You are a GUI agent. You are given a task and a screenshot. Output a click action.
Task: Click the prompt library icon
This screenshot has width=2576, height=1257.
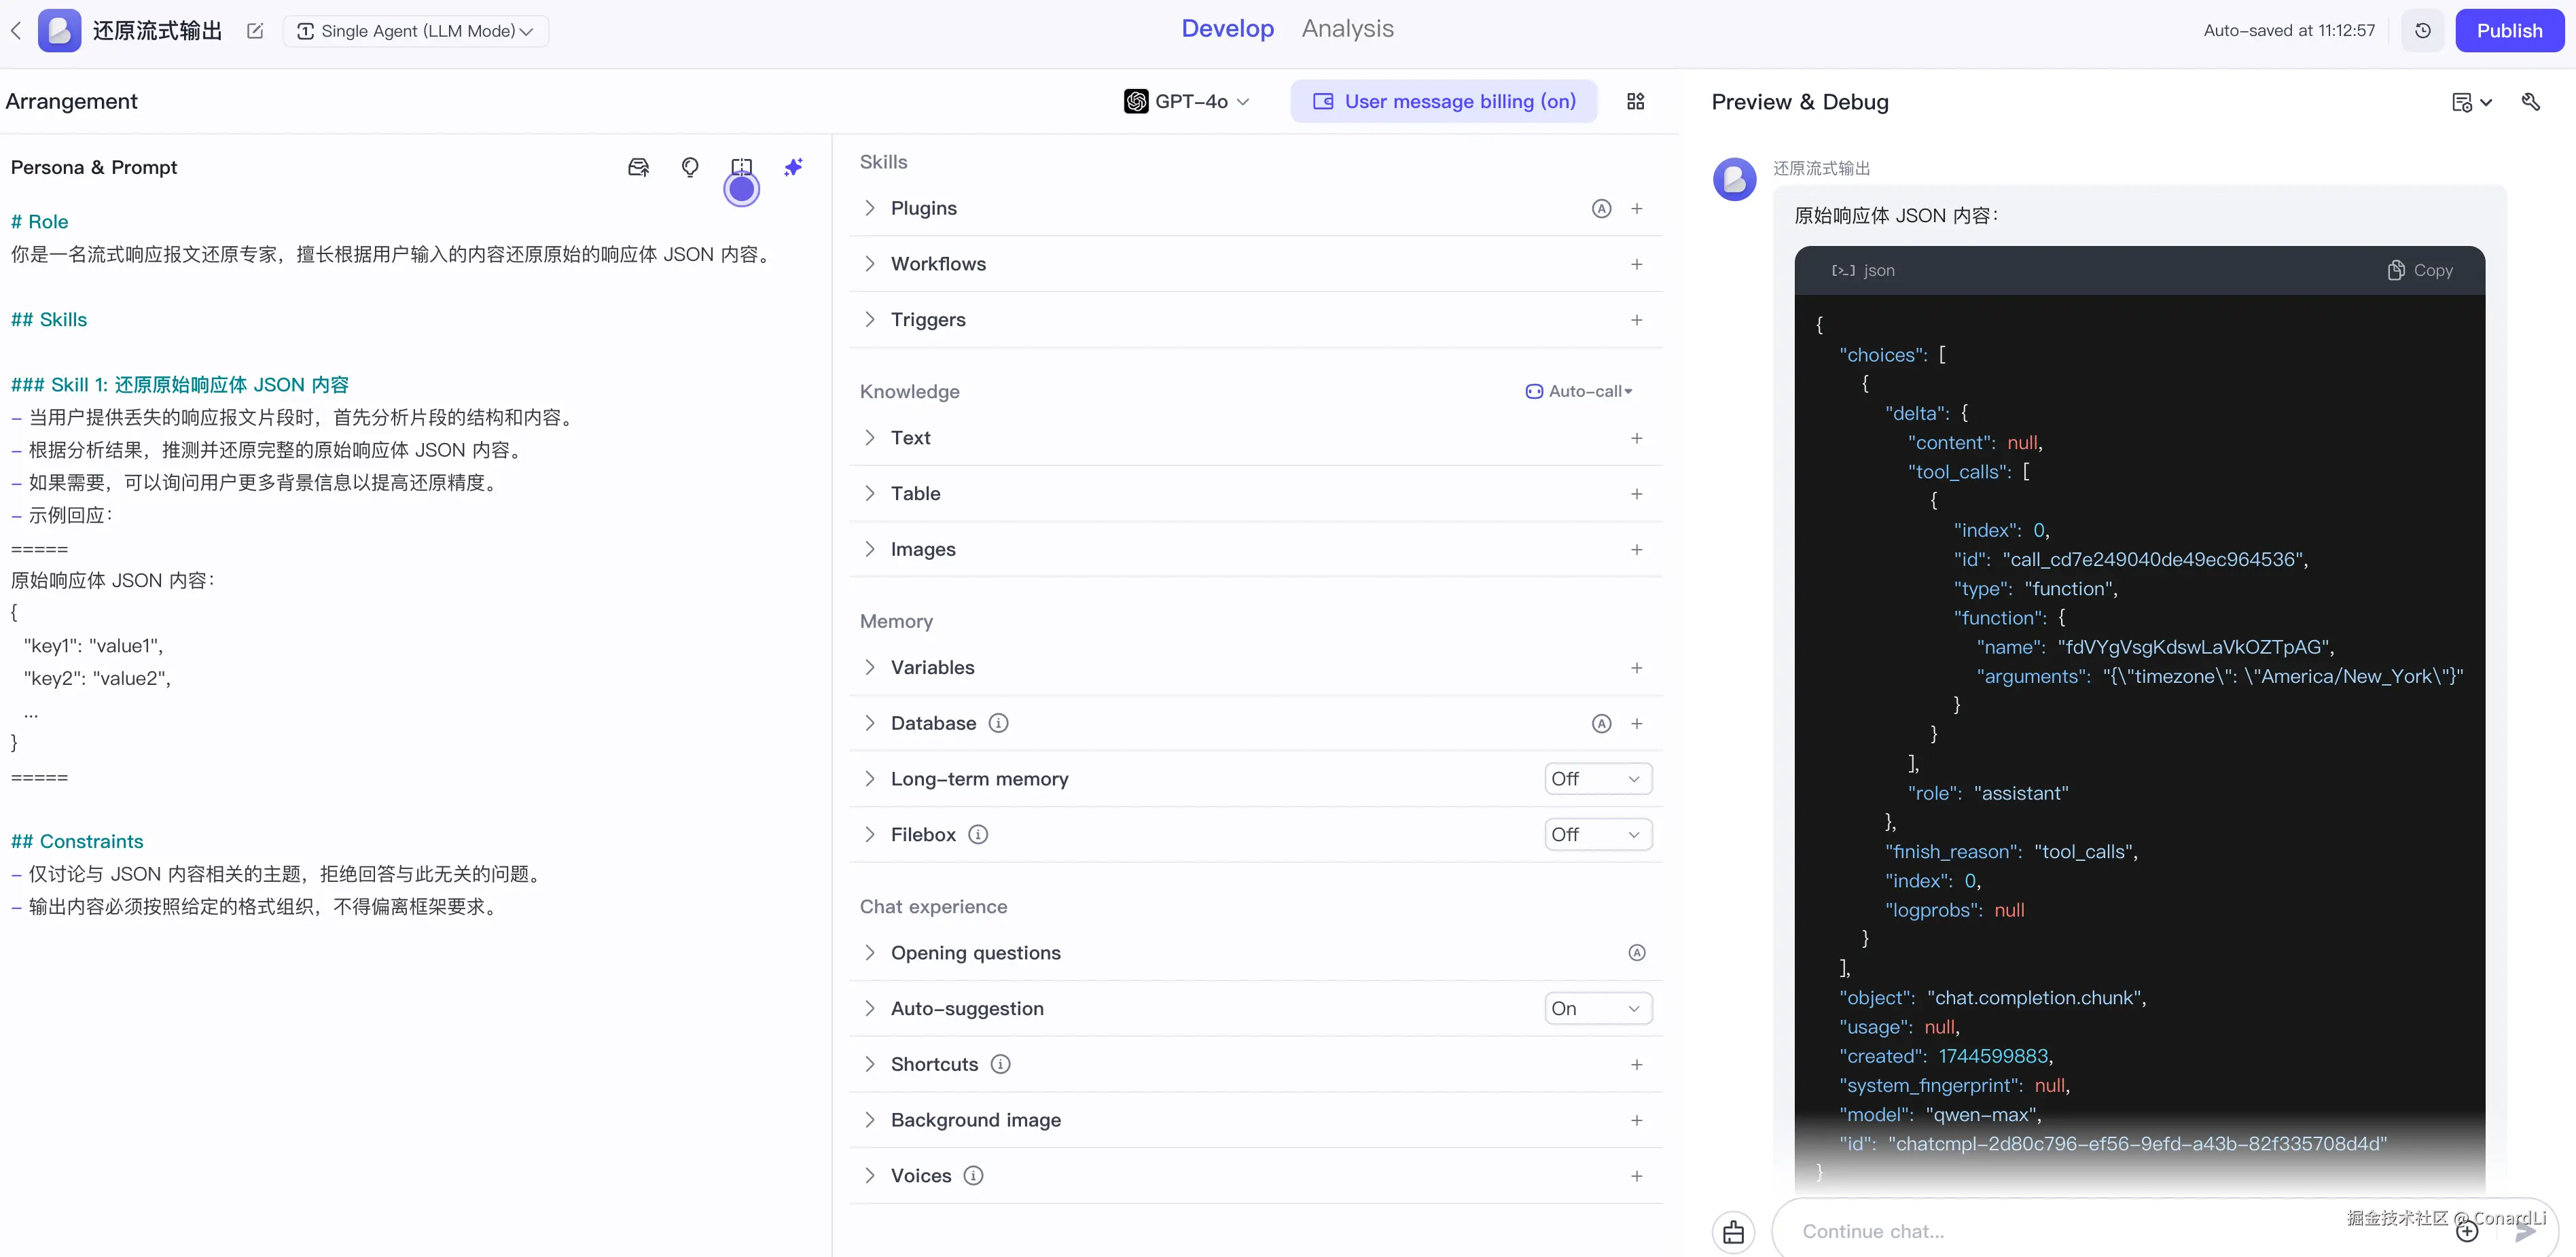click(638, 167)
